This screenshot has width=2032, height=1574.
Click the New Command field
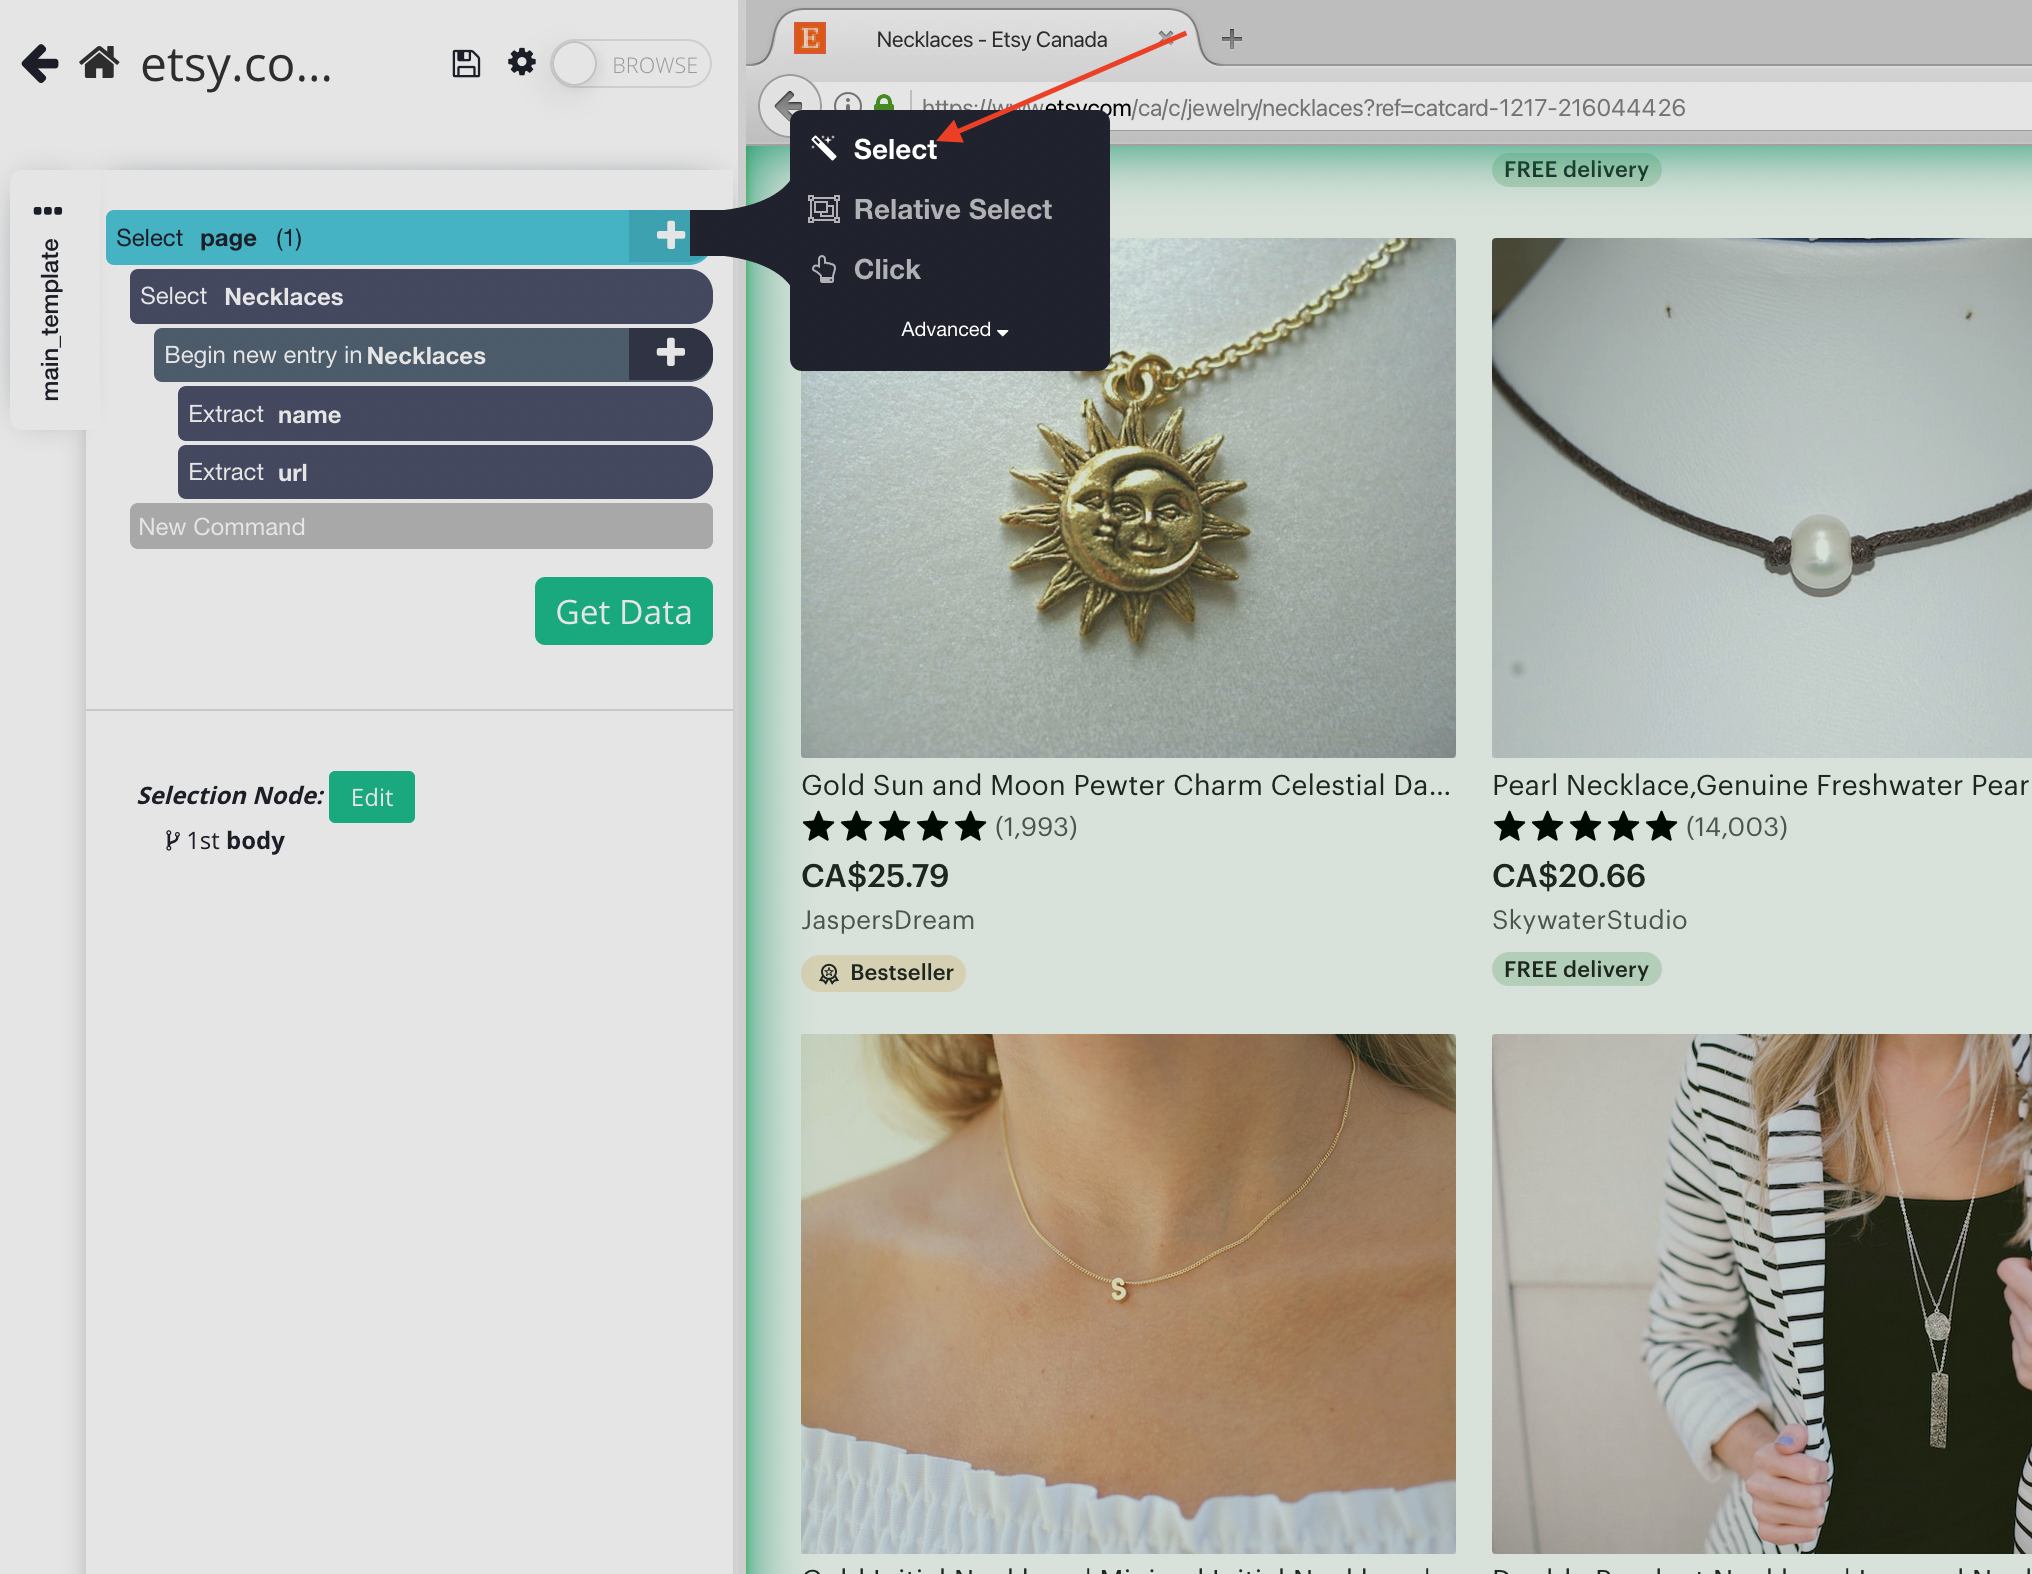[421, 526]
